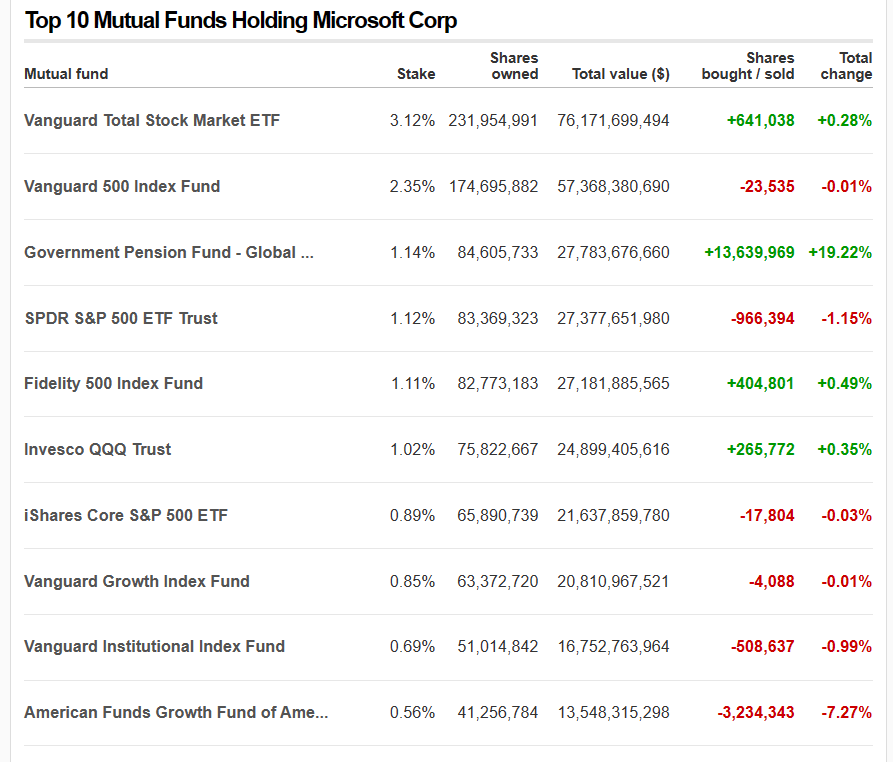Click the -3,234,343 shares sold figure
This screenshot has height=762, width=893.
point(756,713)
